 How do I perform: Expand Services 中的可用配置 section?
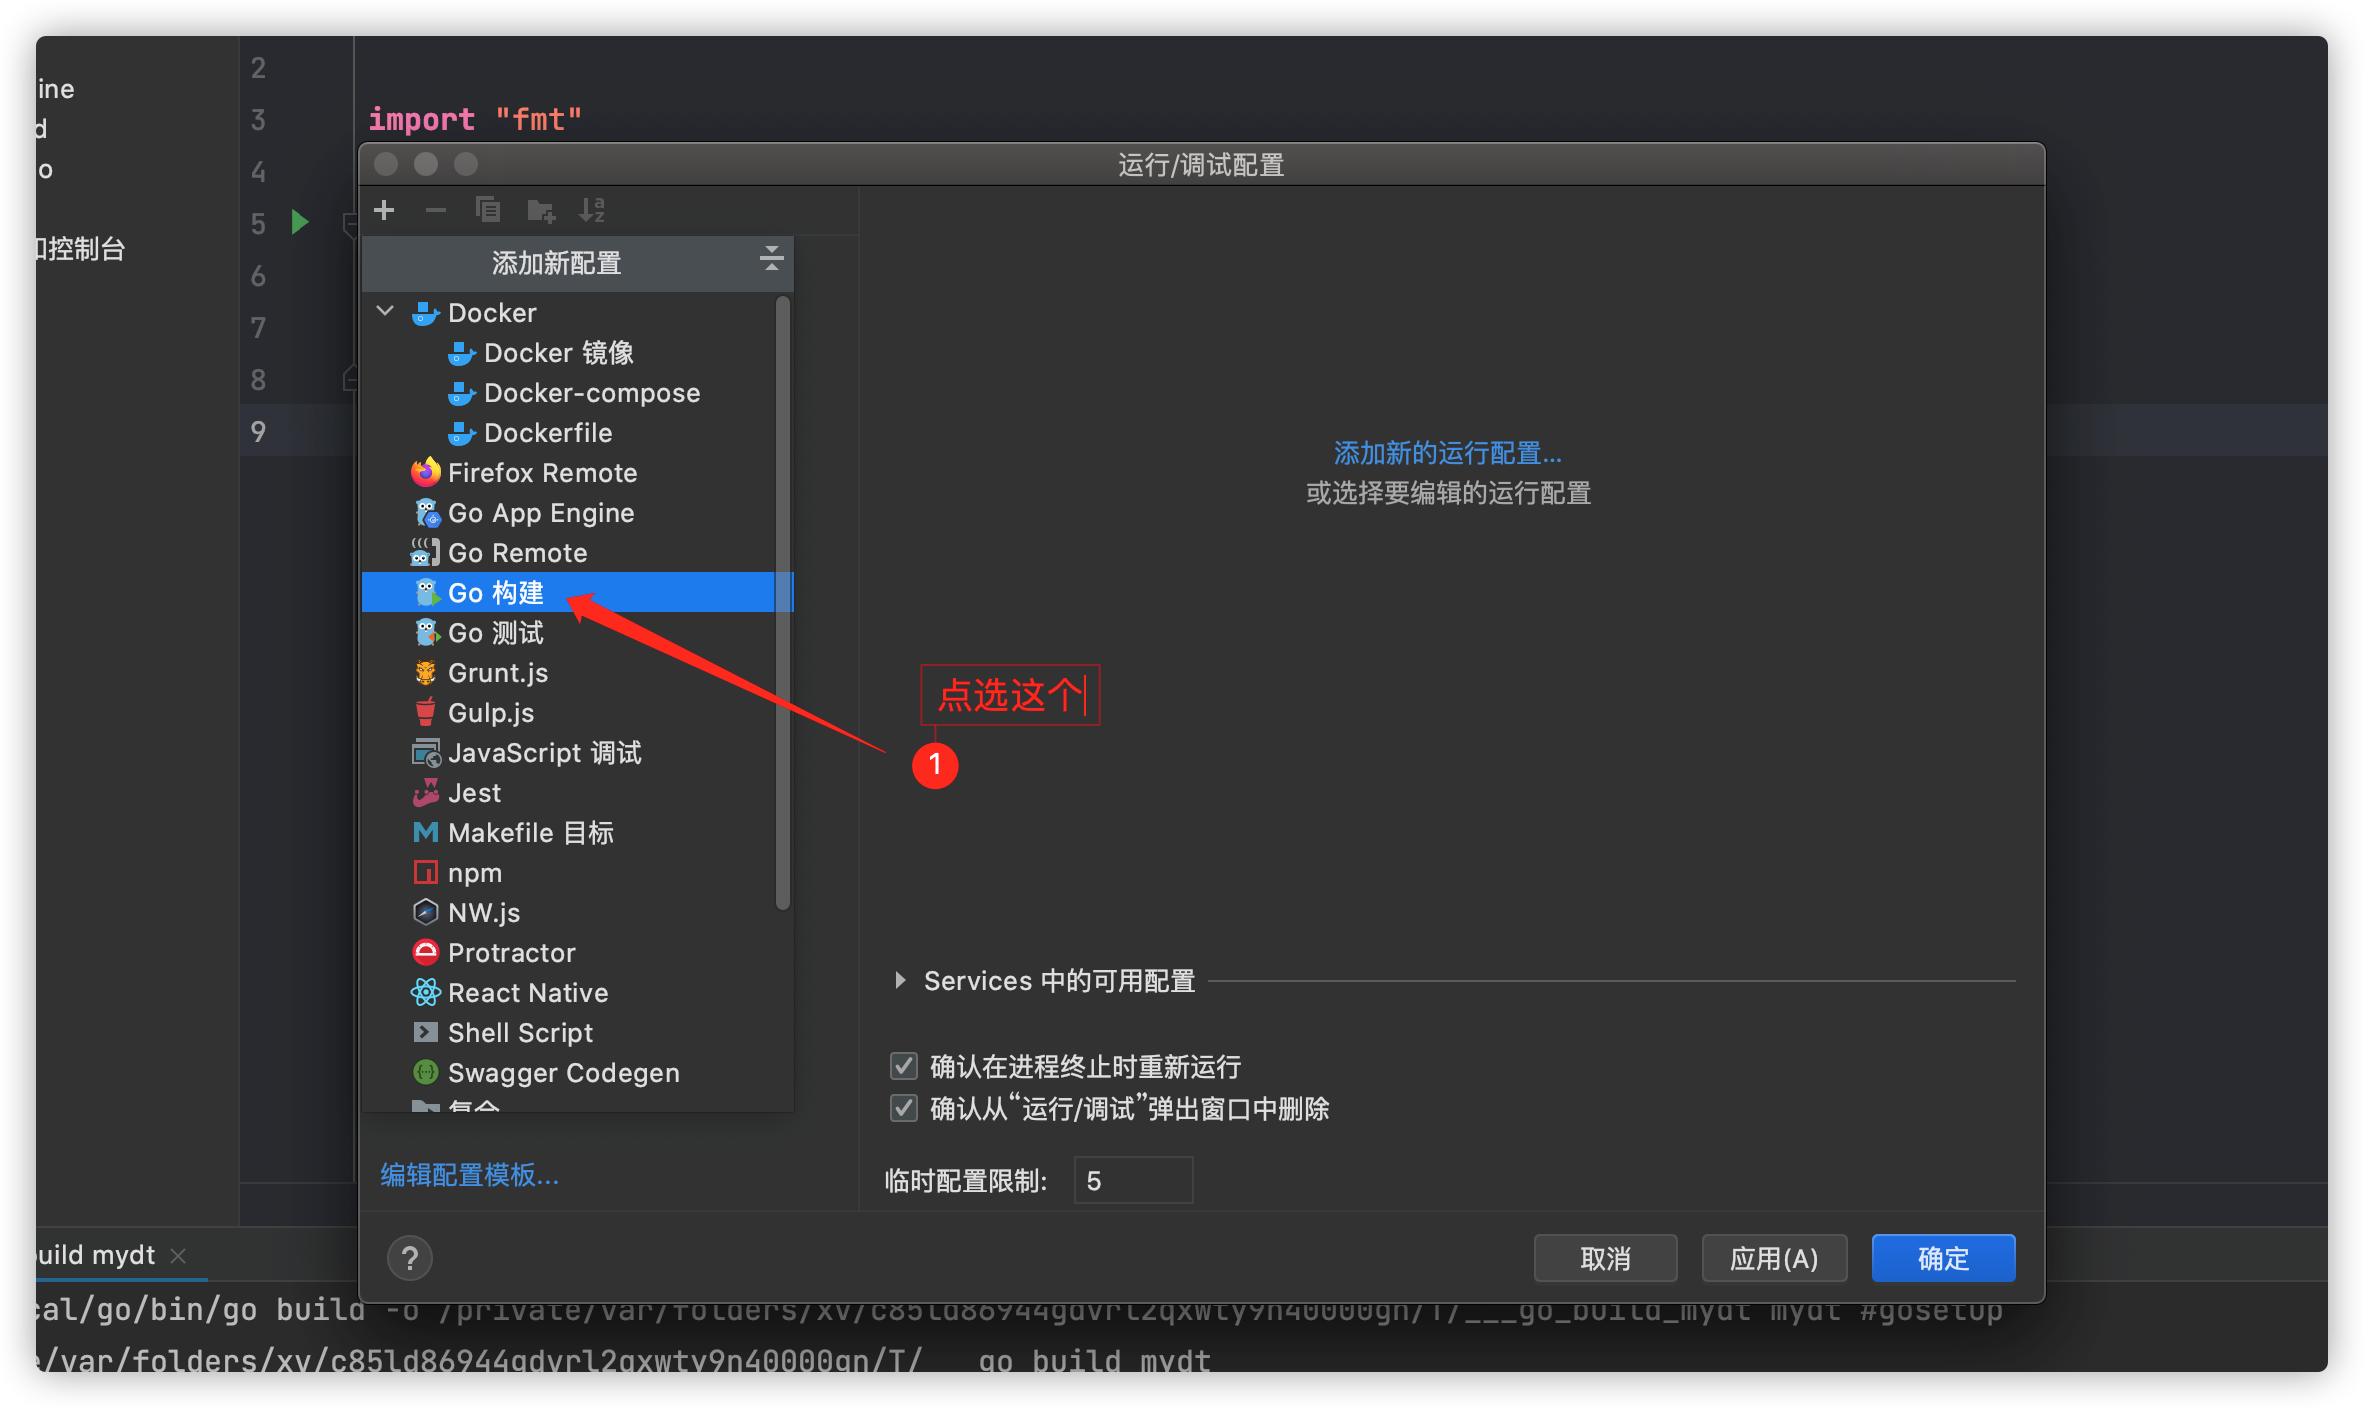click(x=900, y=980)
